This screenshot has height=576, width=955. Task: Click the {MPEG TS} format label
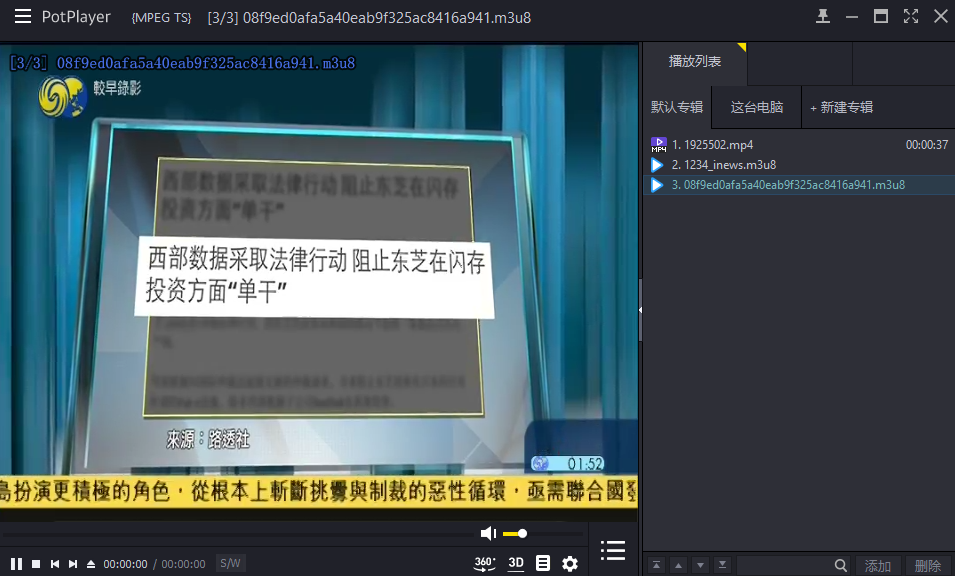point(161,18)
